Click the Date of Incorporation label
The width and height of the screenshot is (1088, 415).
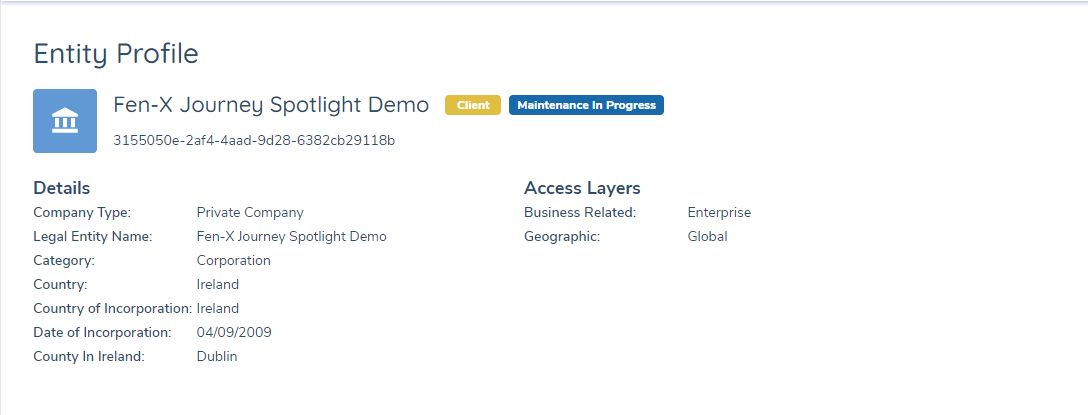tap(102, 332)
